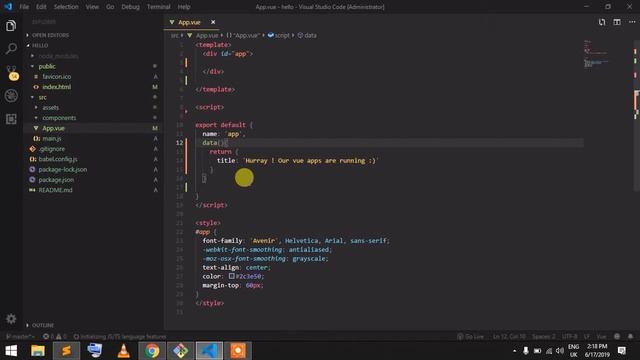Viewport: 640px width, 360px height.
Task: Open the Selection menu
Action: point(66,7)
